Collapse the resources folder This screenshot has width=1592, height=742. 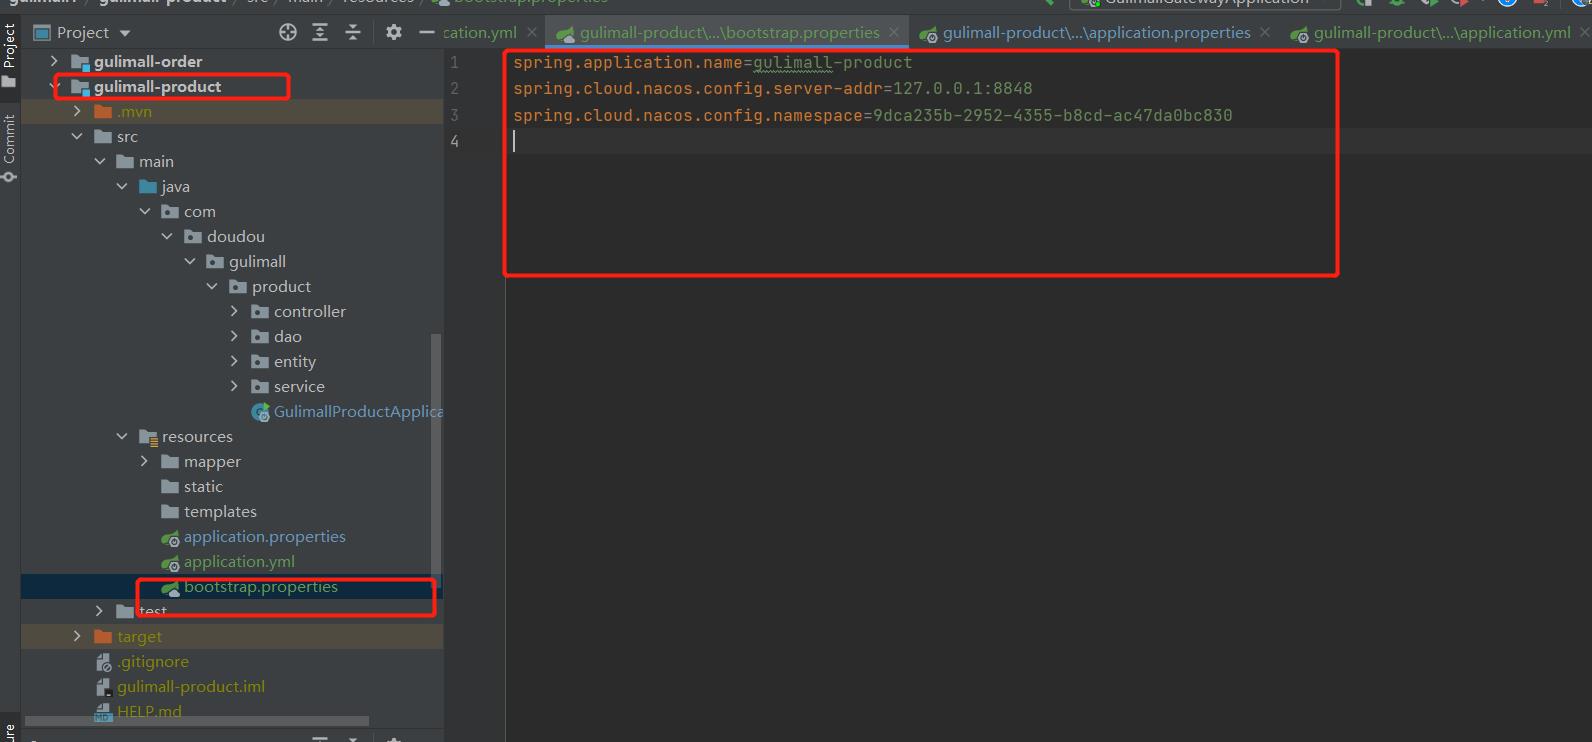(122, 437)
